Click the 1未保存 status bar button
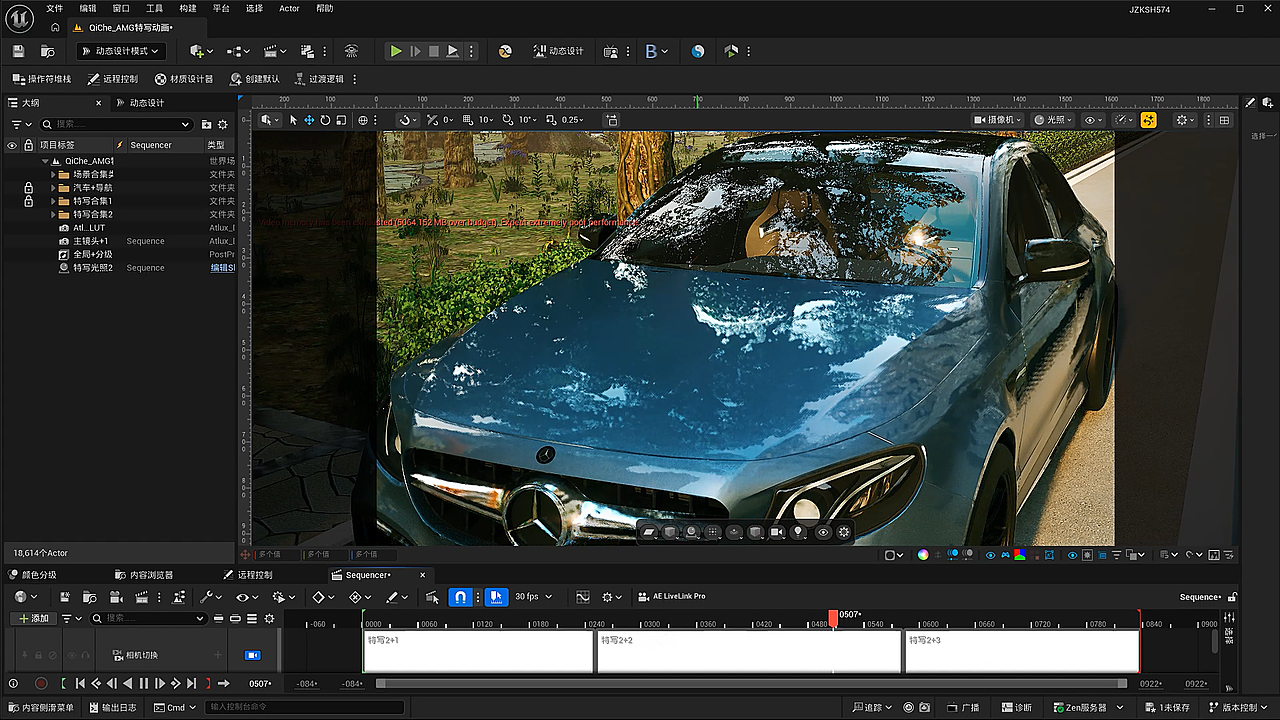The image size is (1280, 720). point(1167,708)
